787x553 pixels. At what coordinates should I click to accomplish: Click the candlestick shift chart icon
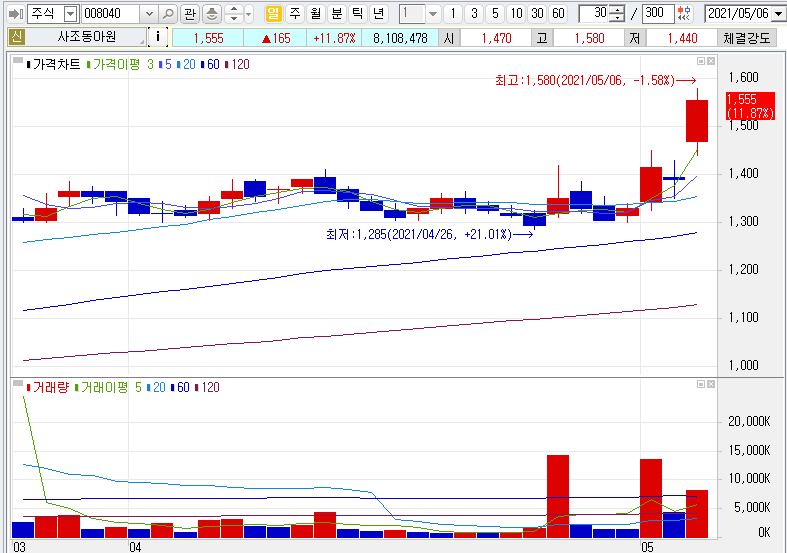pos(683,14)
